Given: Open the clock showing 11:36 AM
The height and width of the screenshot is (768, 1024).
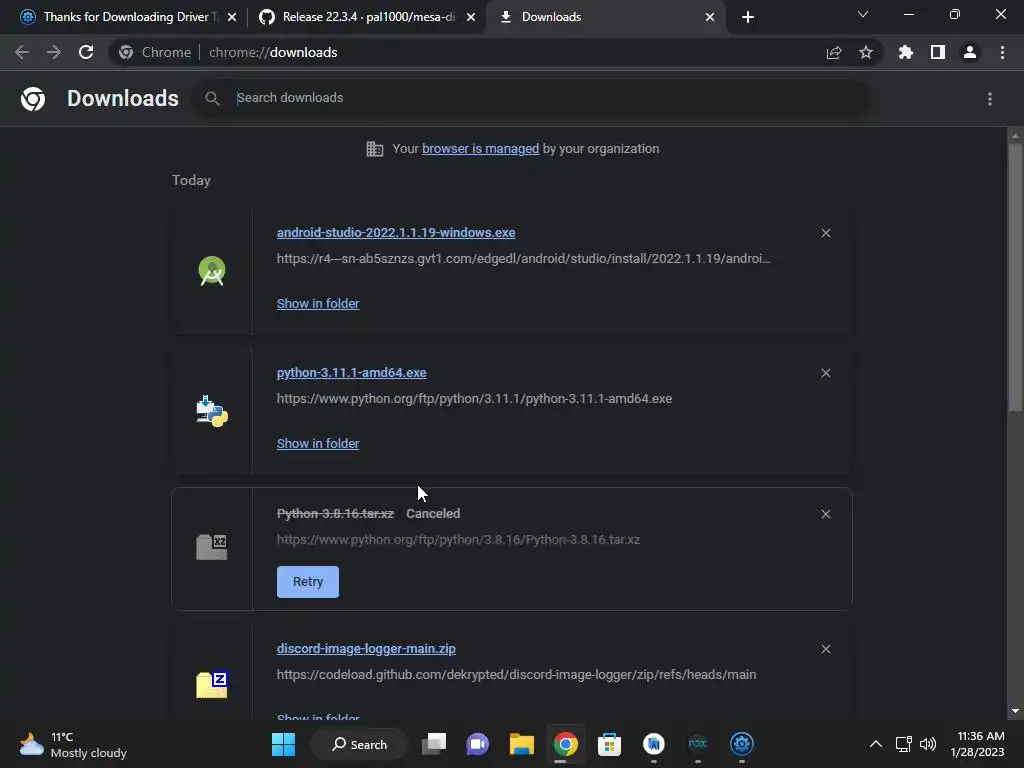Looking at the screenshot, I should pos(978,744).
